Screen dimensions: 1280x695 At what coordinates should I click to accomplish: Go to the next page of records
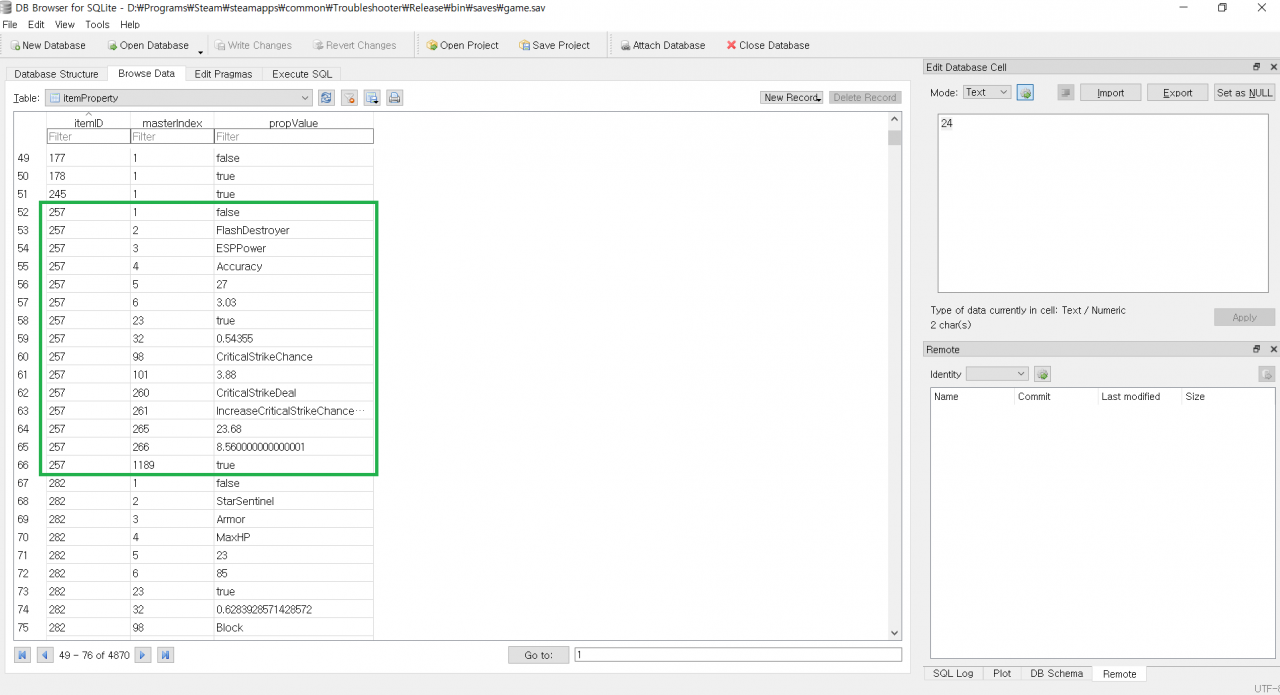pyautogui.click(x=143, y=655)
